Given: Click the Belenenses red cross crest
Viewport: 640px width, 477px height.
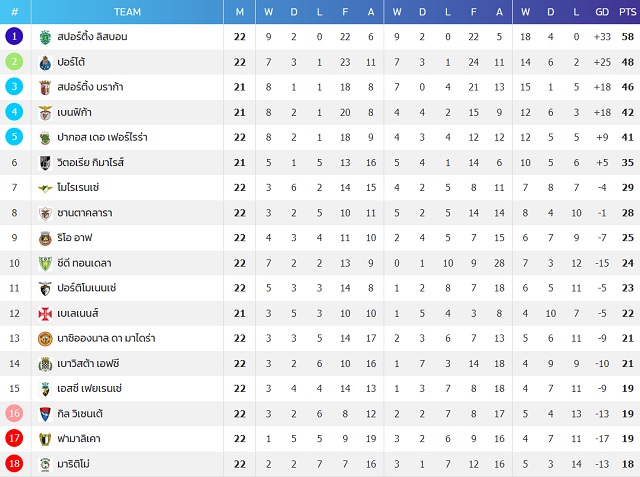Looking at the screenshot, I should tap(45, 313).
